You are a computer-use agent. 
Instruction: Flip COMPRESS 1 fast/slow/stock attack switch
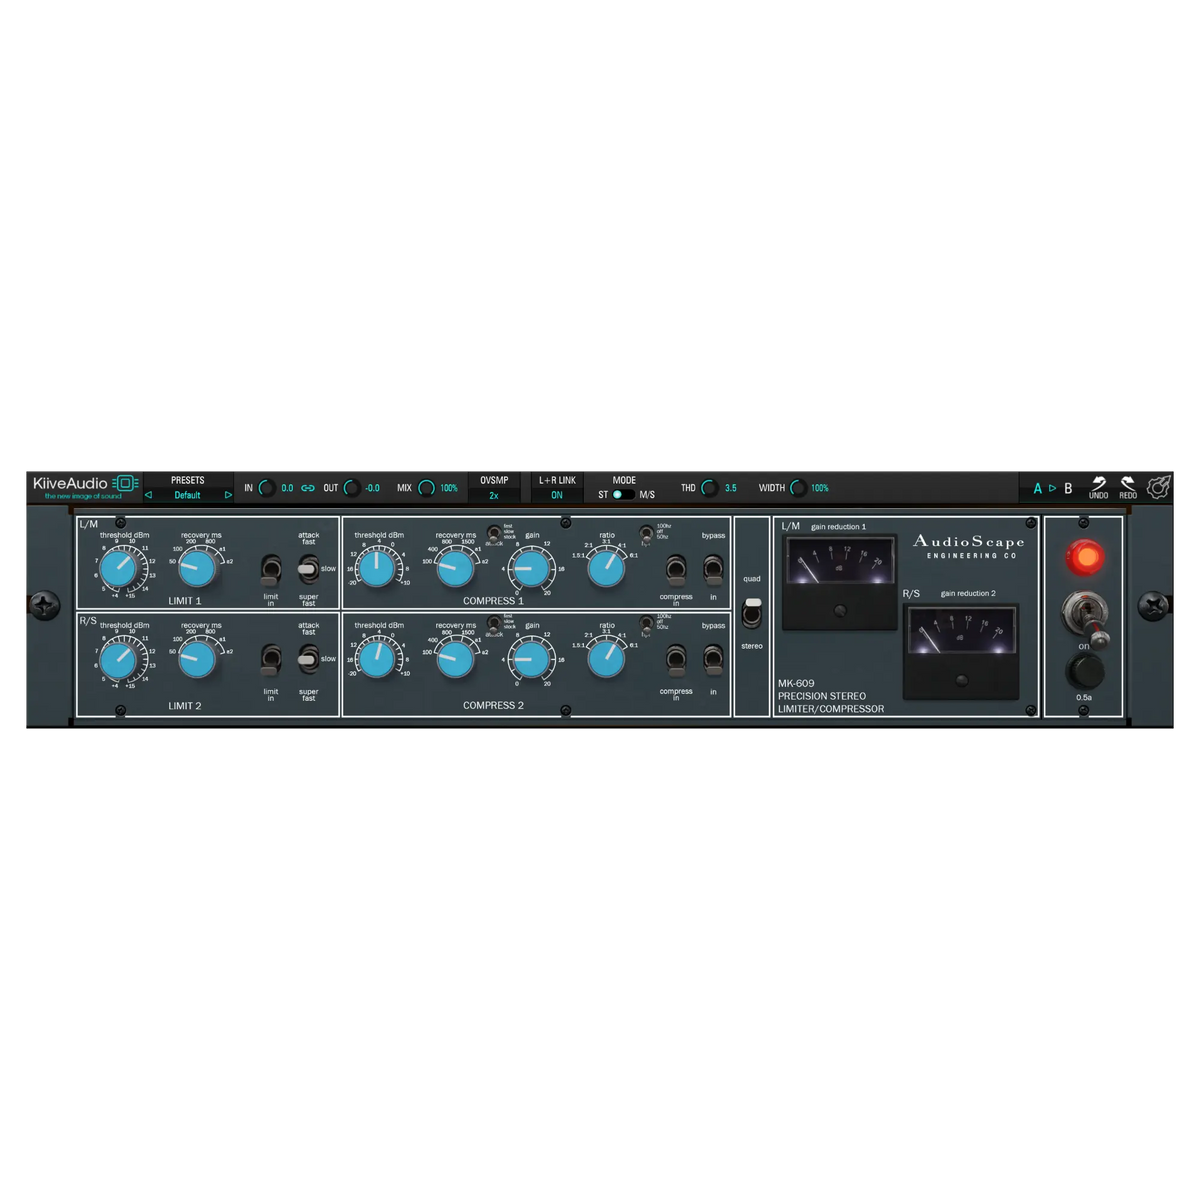click(494, 533)
